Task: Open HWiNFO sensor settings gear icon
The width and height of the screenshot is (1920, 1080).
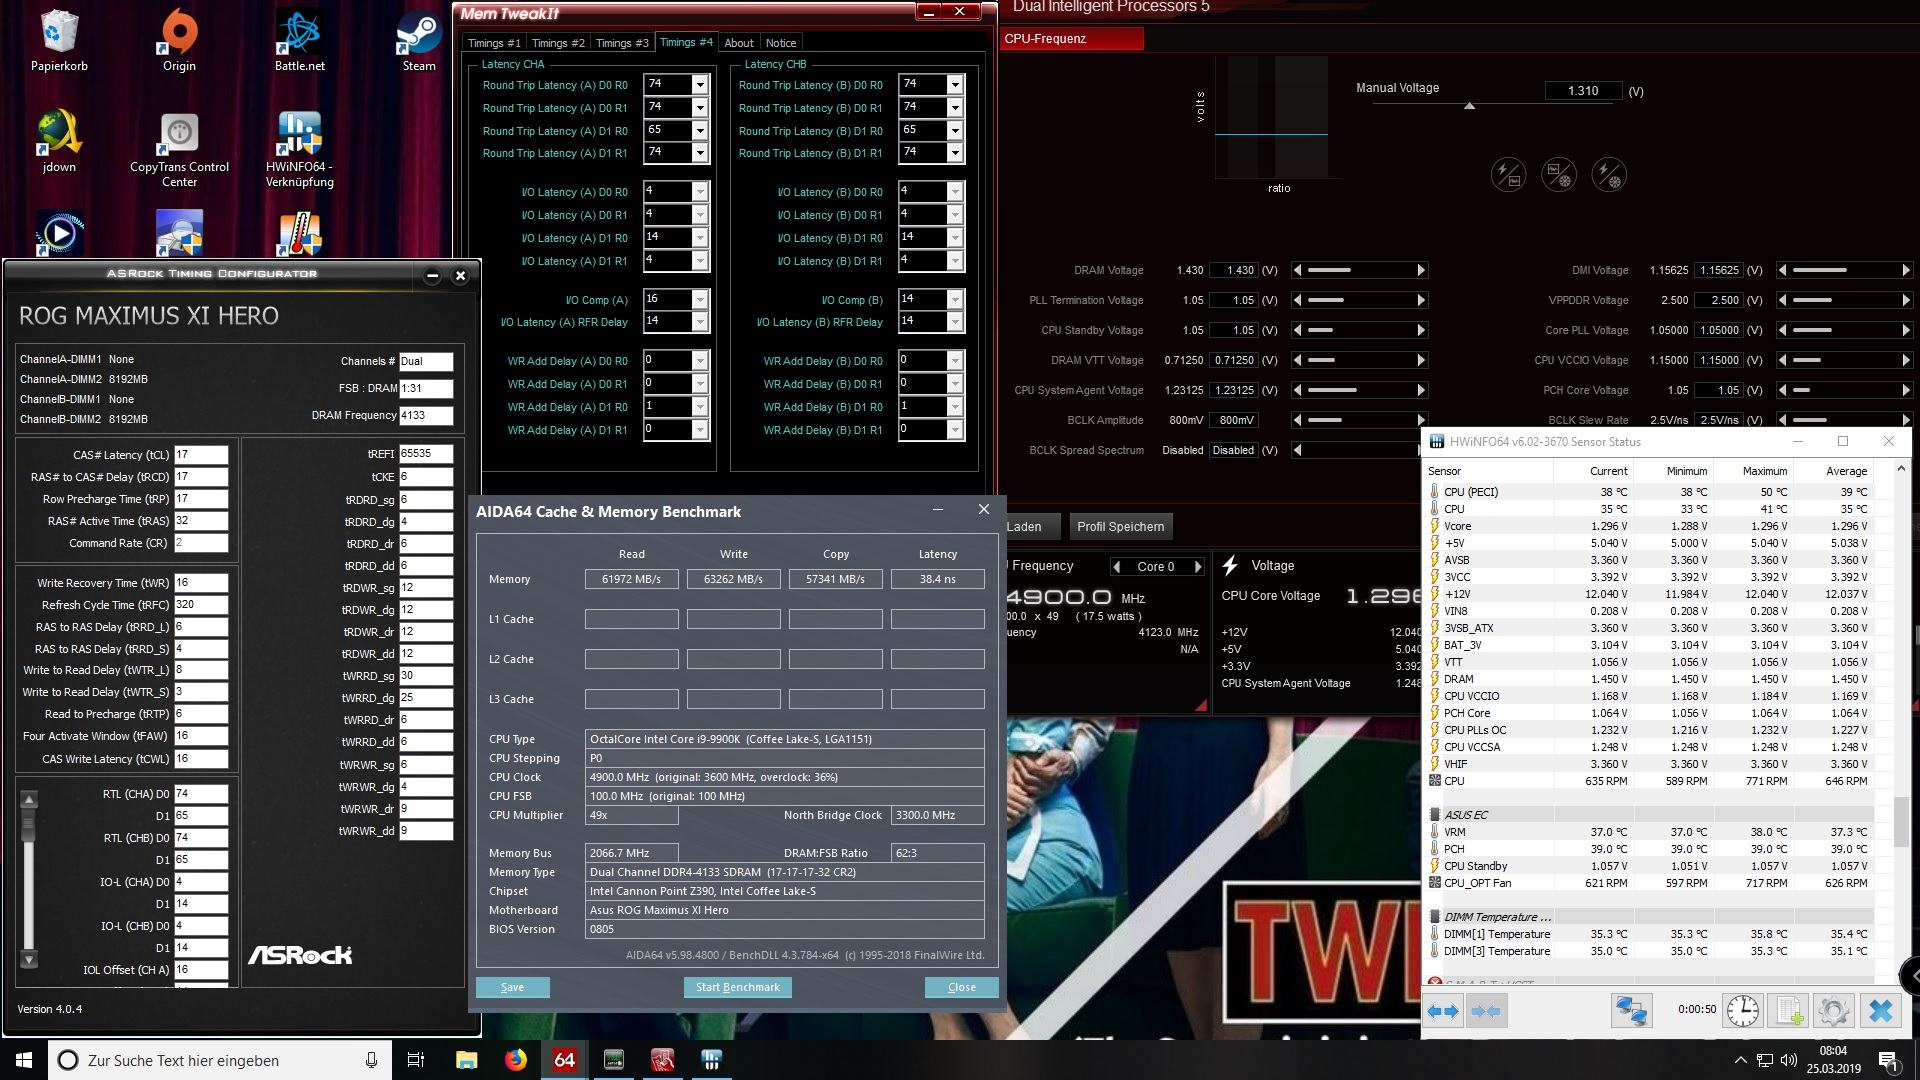Action: 1833,1011
